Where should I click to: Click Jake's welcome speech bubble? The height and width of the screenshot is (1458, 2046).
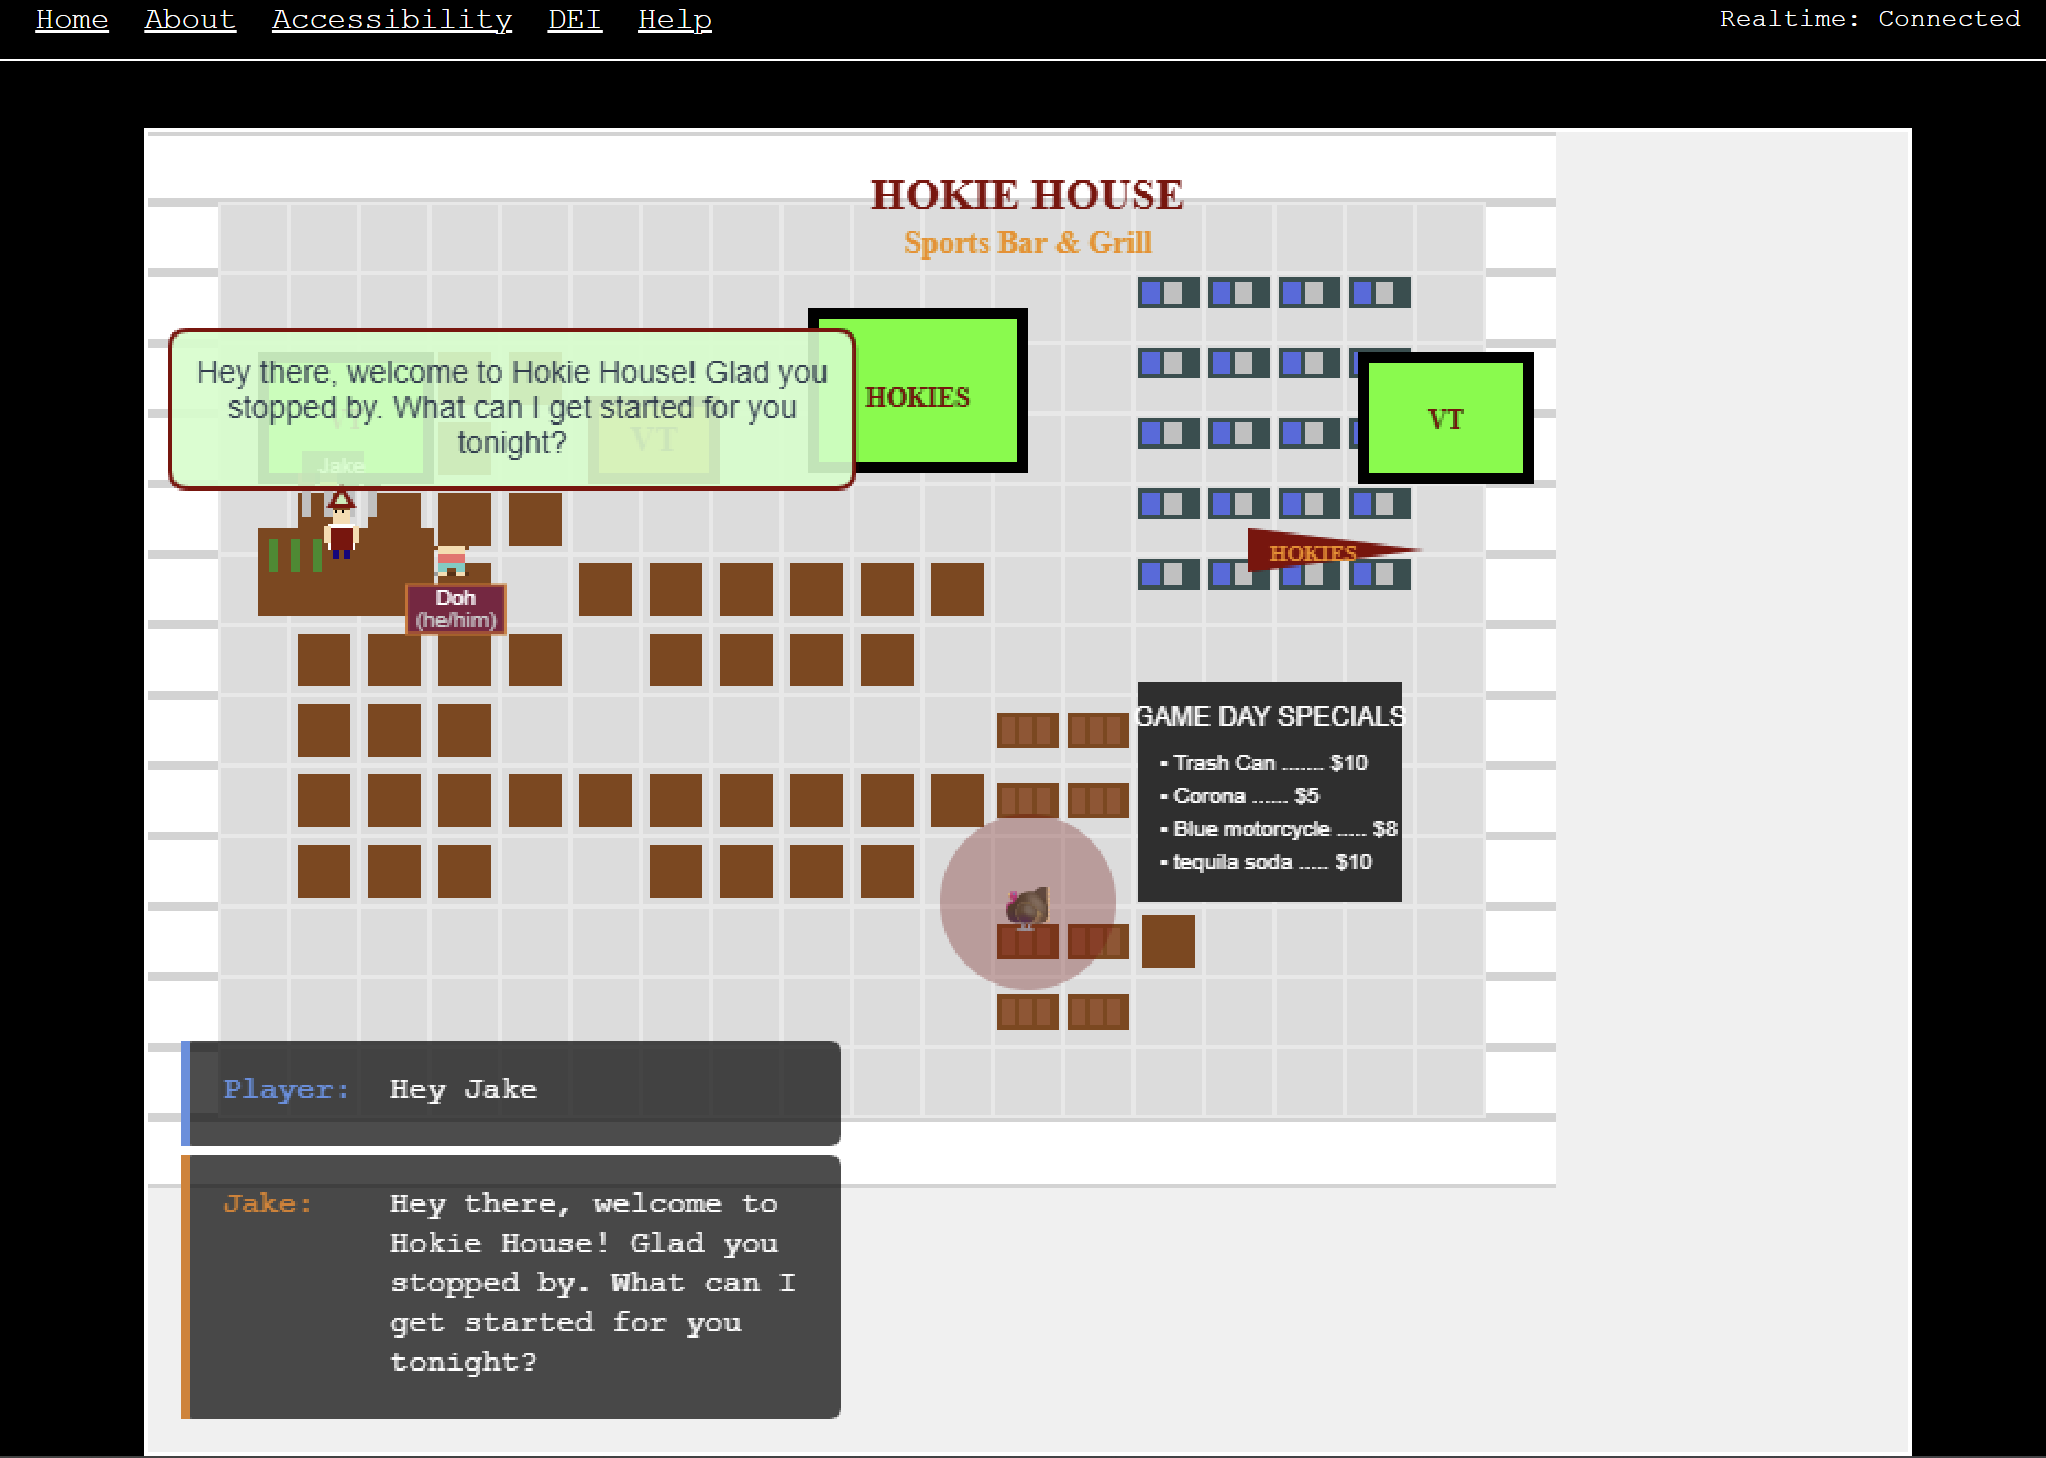512,408
